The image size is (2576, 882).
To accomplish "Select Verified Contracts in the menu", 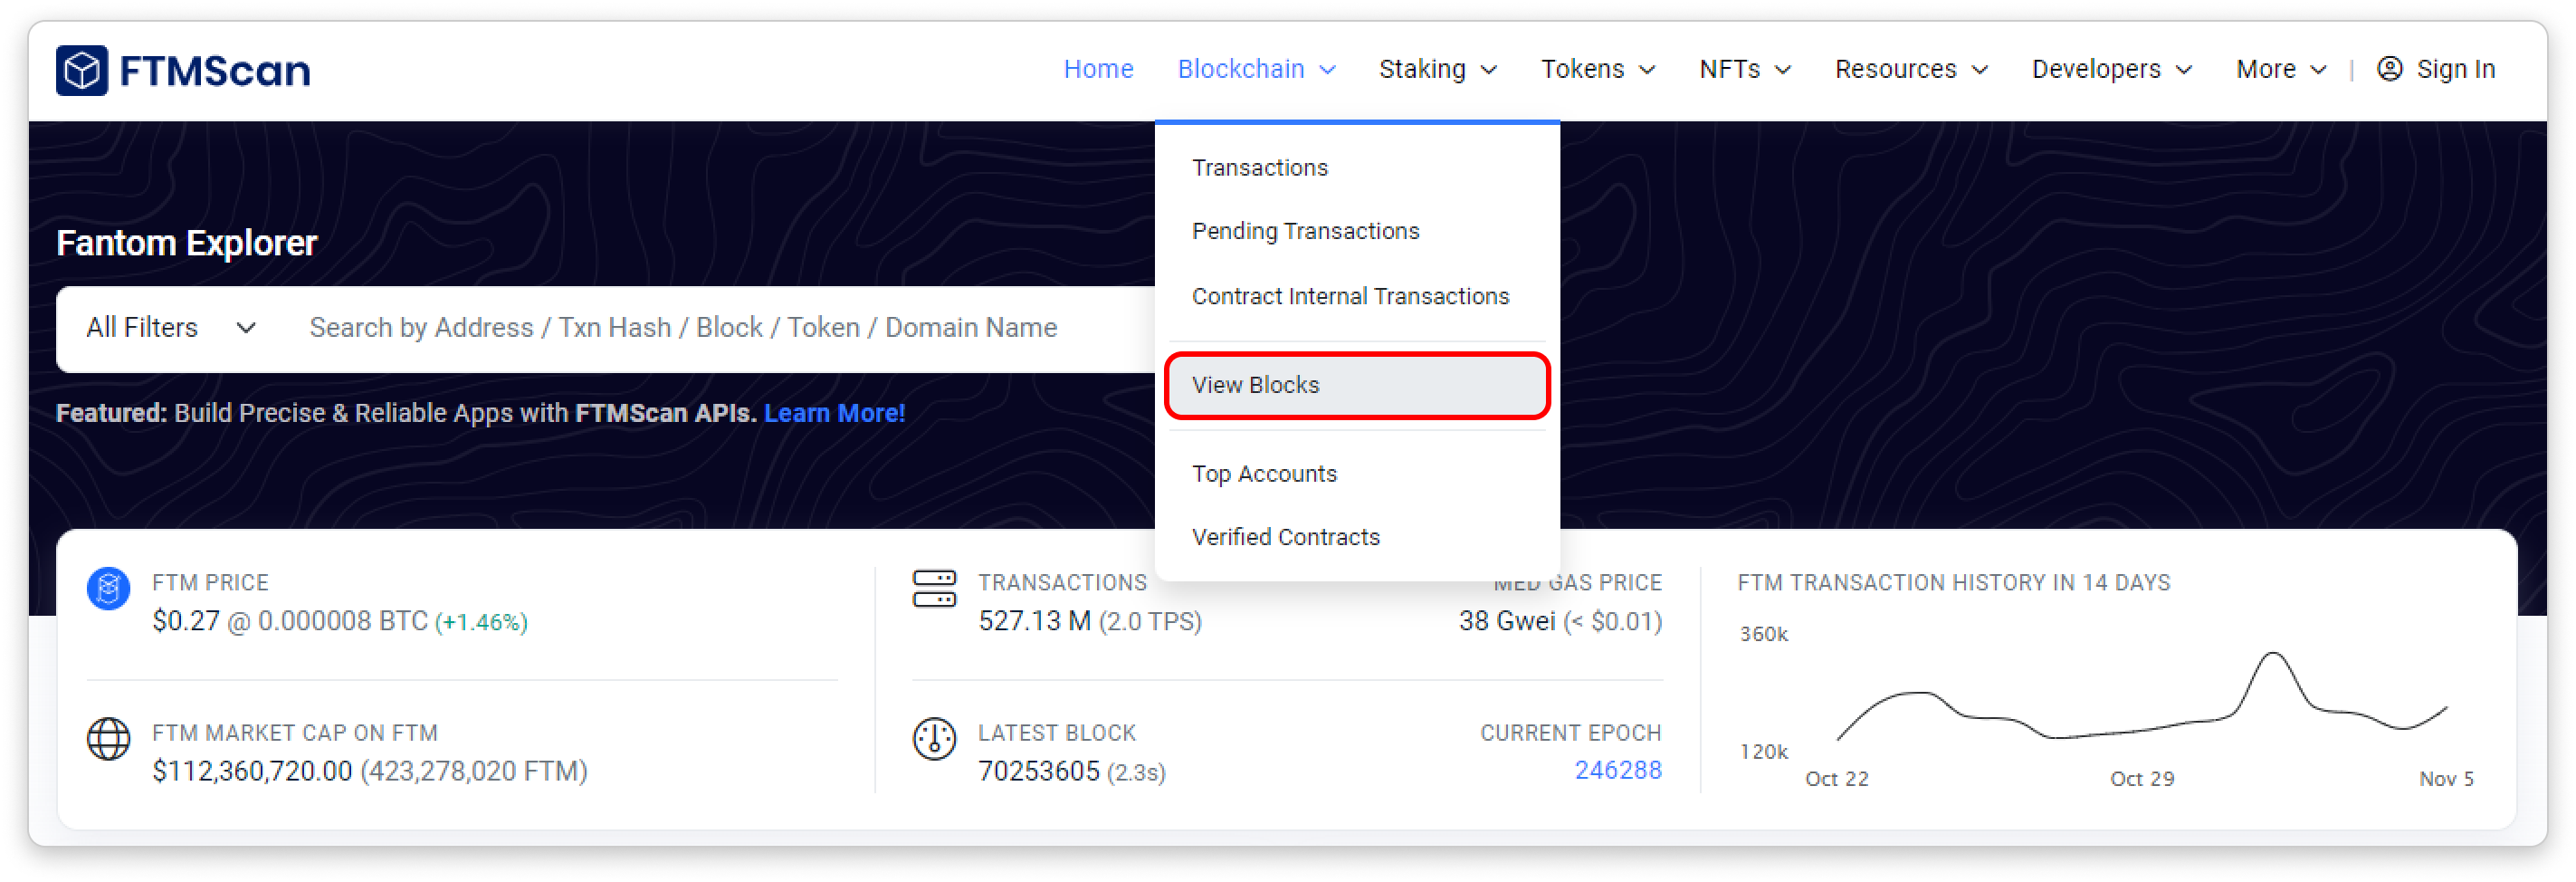I will (x=1285, y=537).
